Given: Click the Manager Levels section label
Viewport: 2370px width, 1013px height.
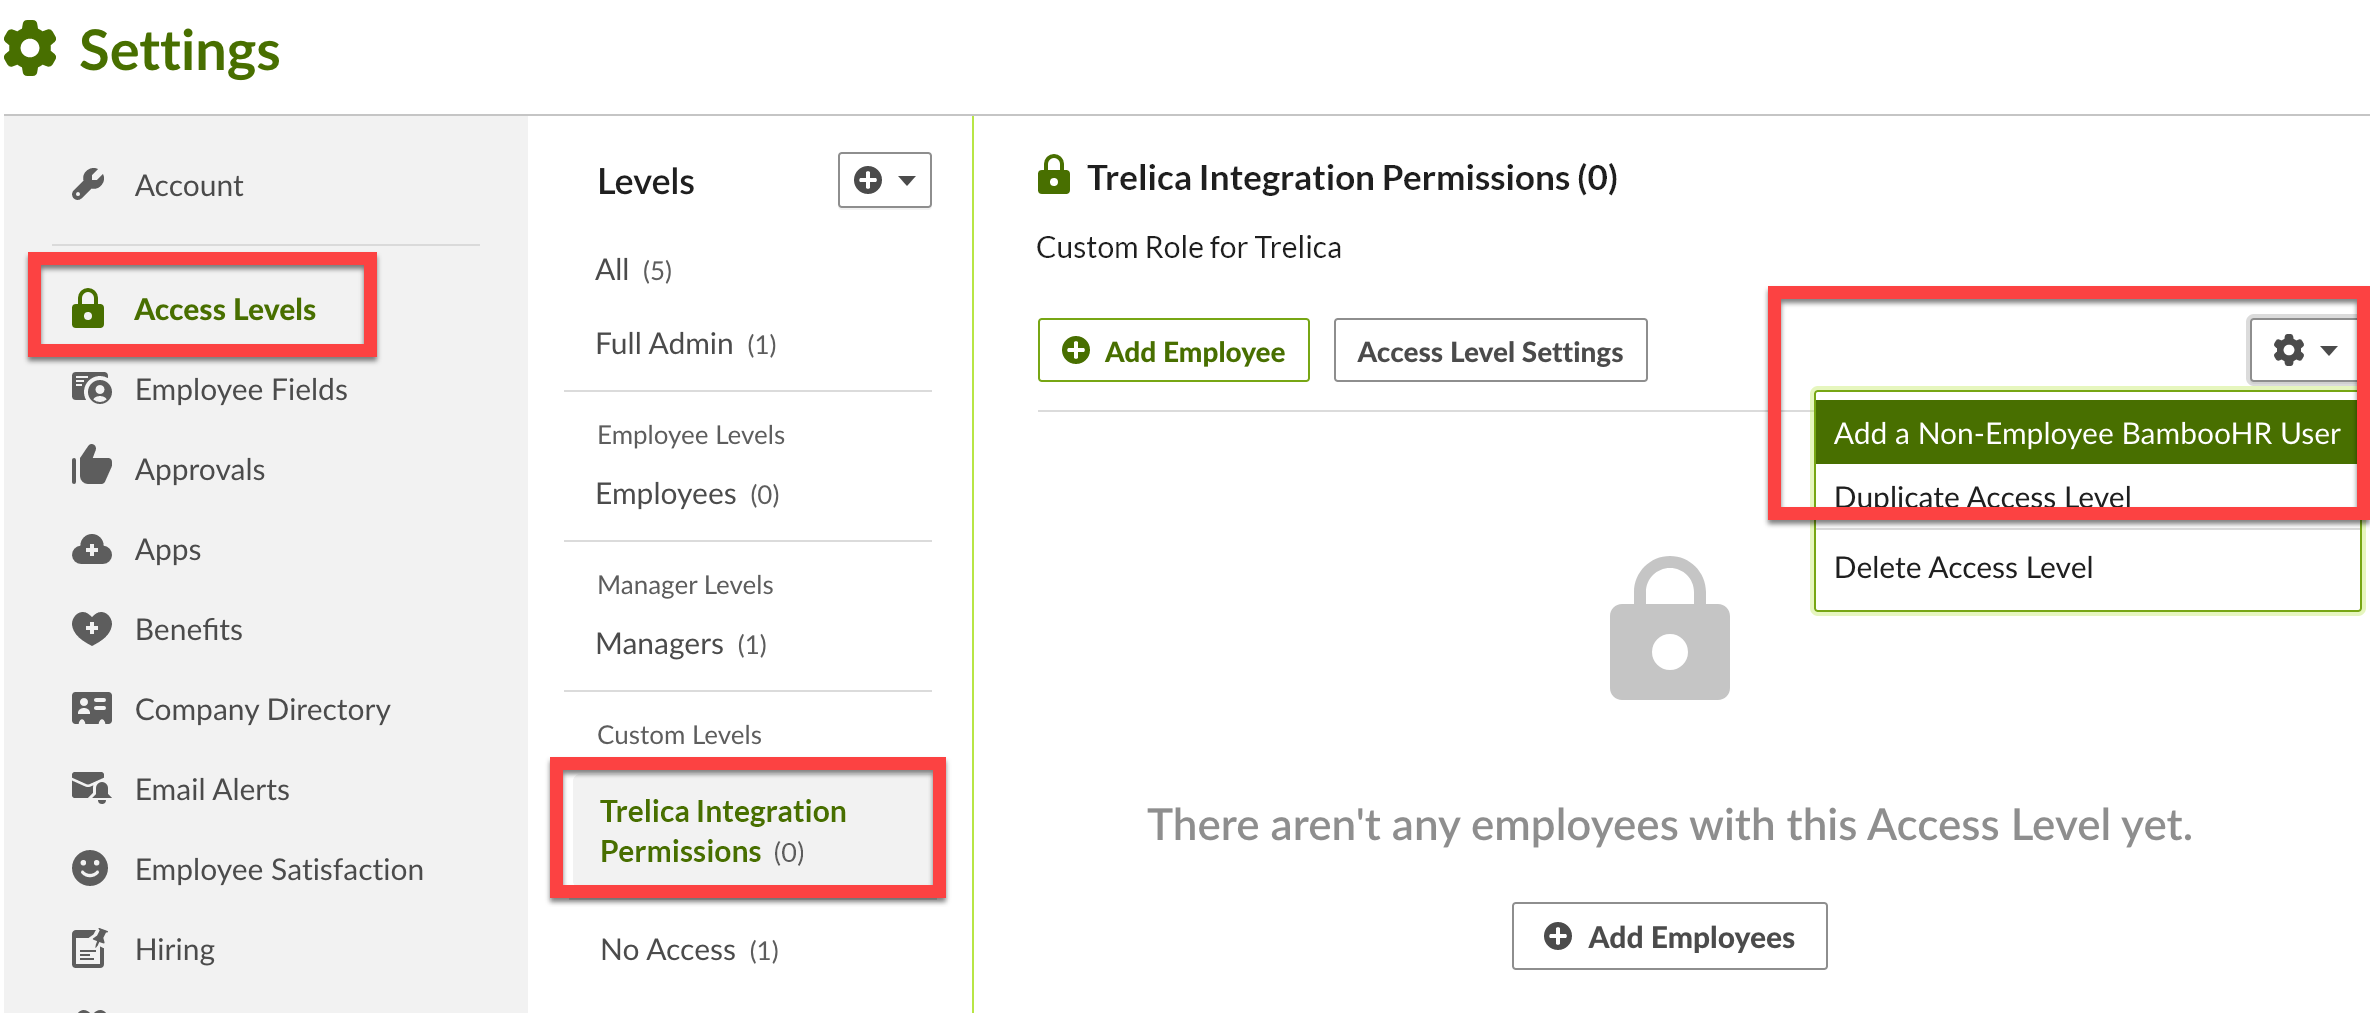Looking at the screenshot, I should click(685, 584).
